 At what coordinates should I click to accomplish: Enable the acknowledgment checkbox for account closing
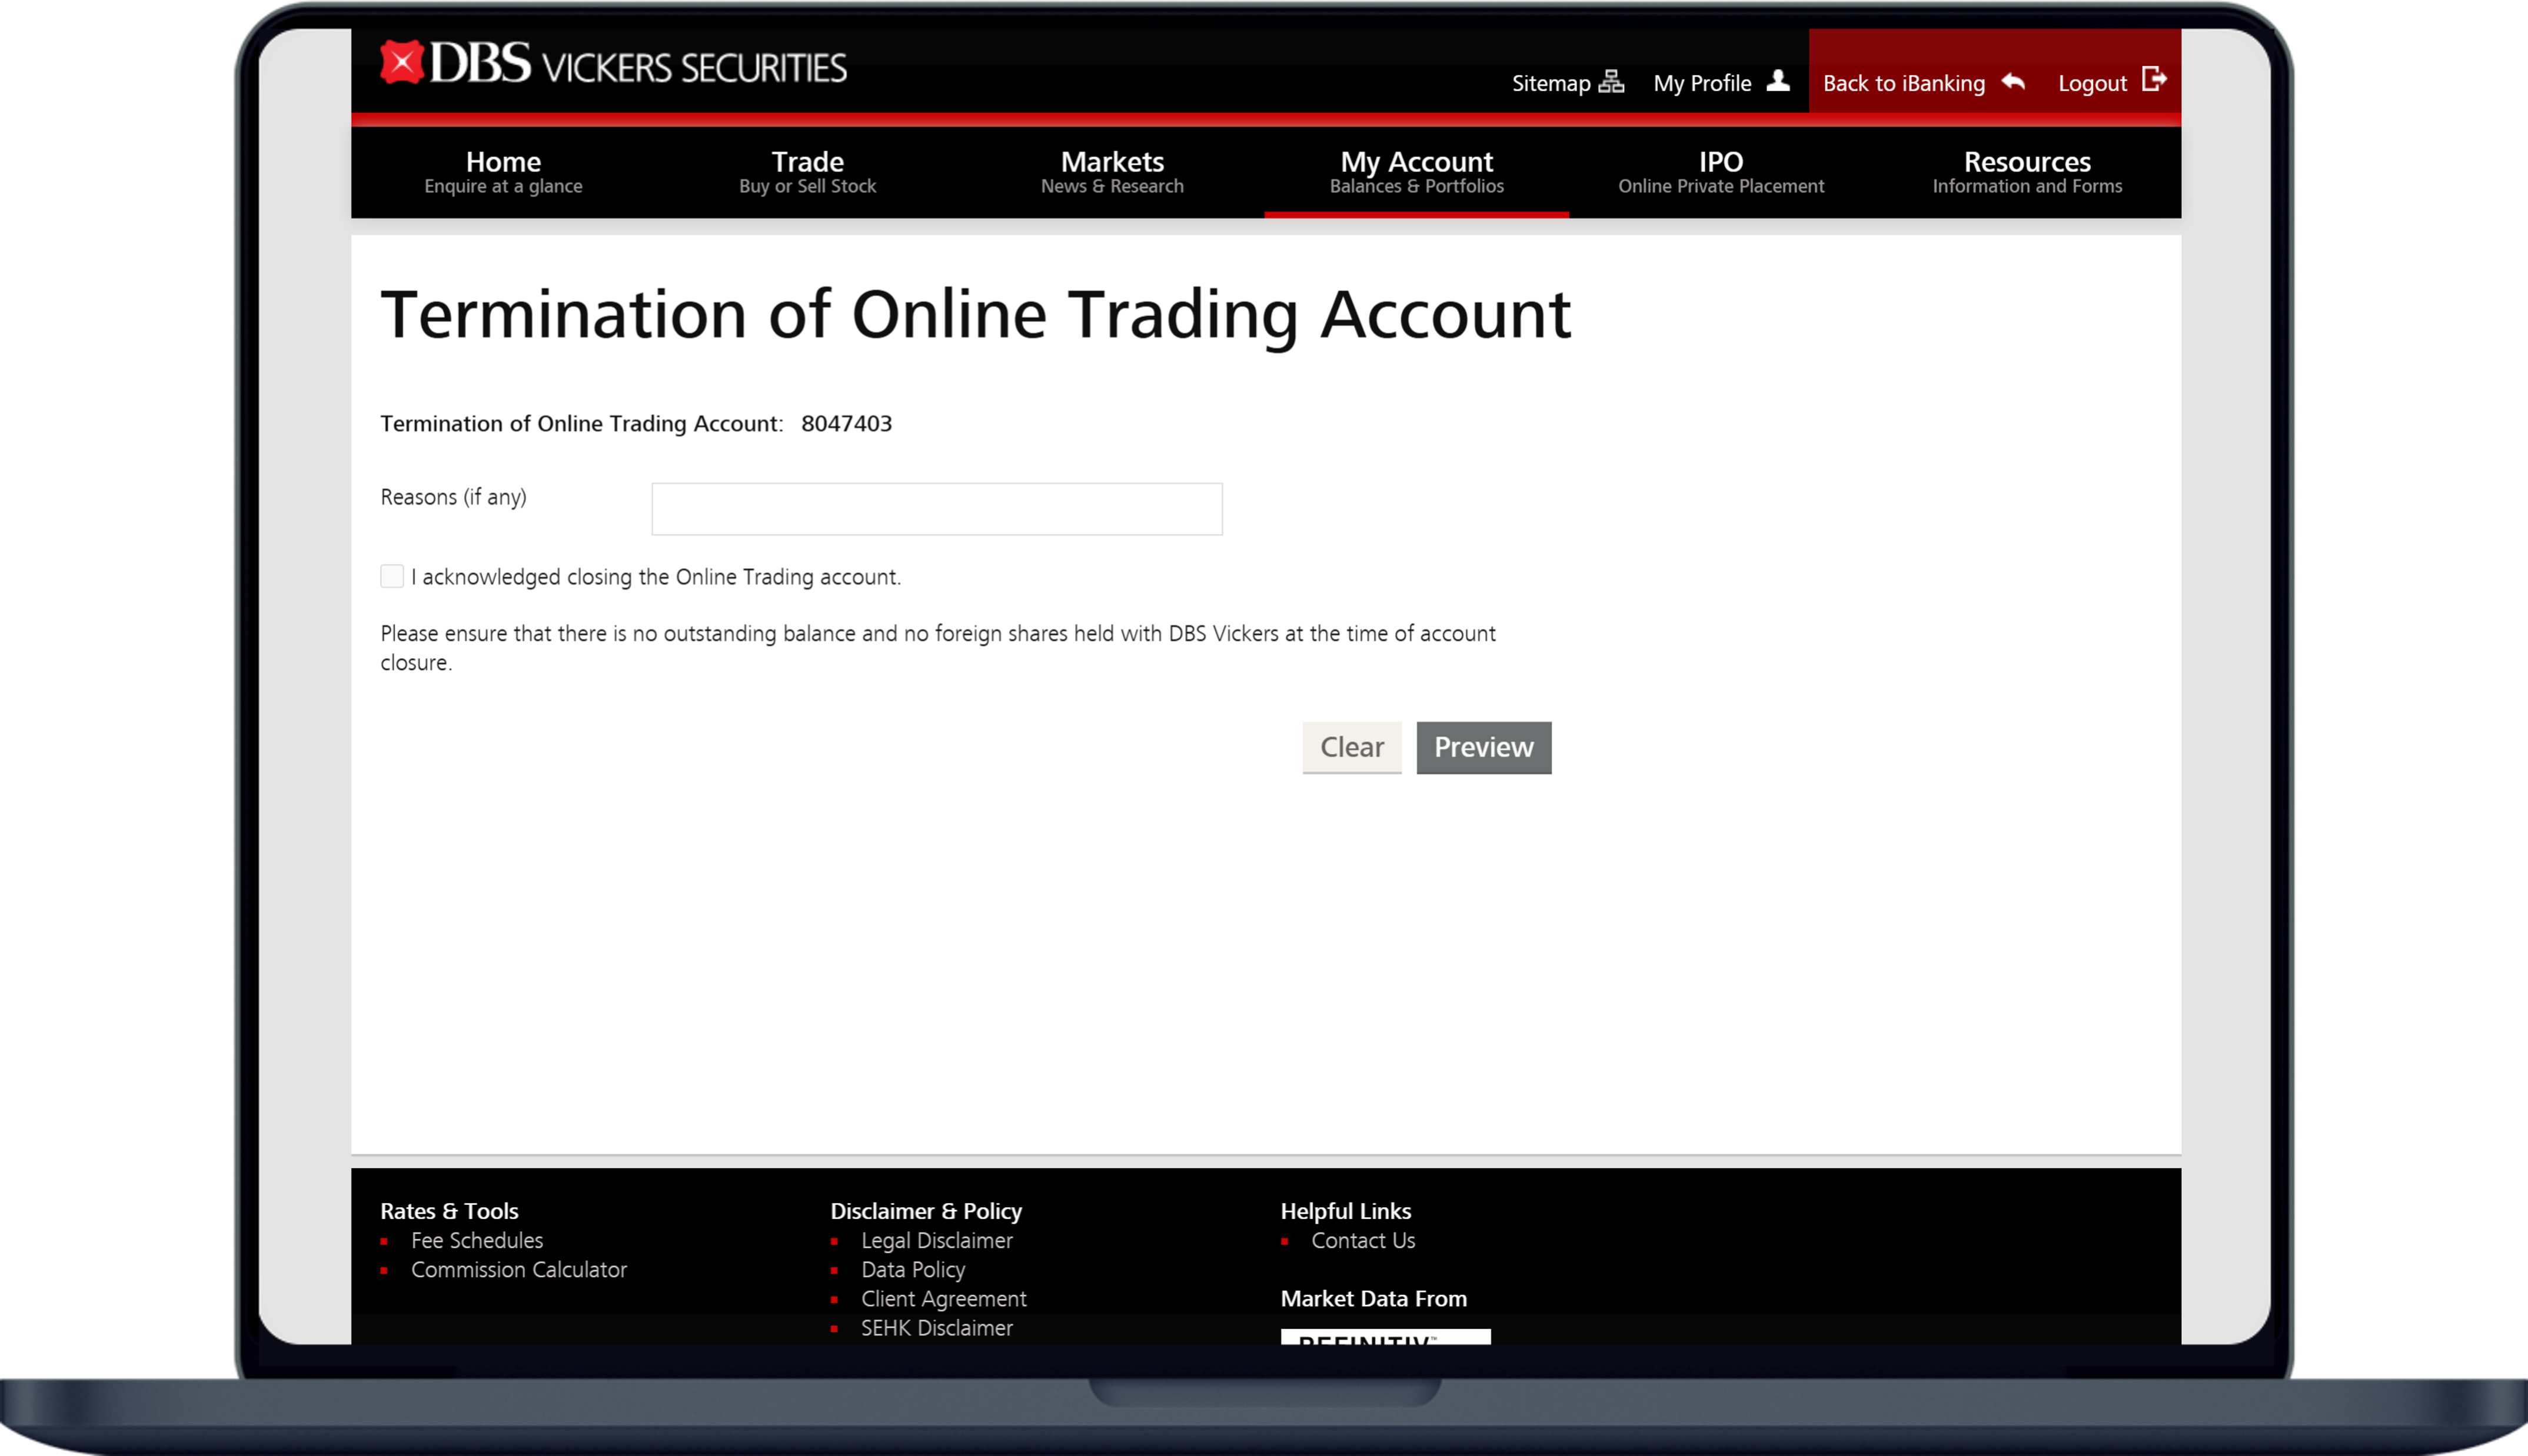[391, 576]
